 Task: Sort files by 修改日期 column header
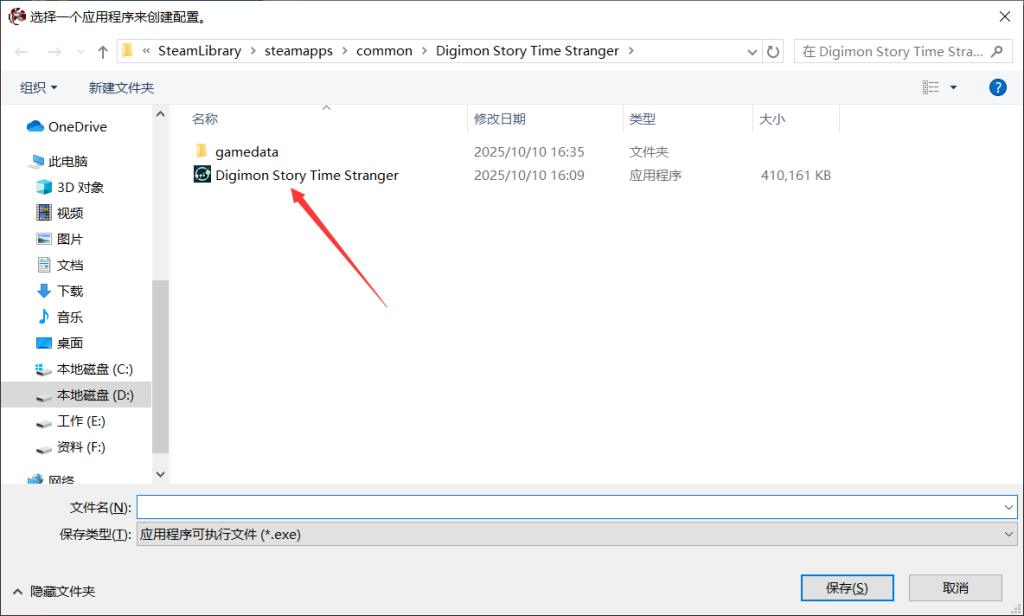point(499,119)
